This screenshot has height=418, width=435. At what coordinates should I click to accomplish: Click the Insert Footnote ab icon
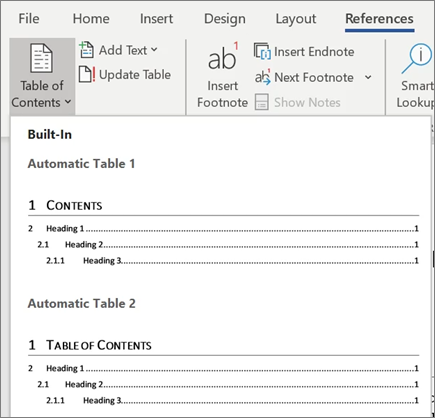pyautogui.click(x=222, y=57)
